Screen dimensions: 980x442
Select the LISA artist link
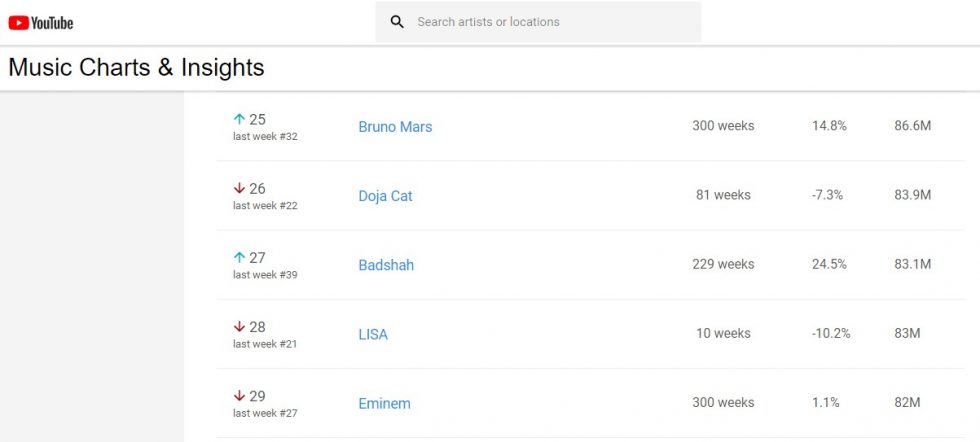(372, 334)
